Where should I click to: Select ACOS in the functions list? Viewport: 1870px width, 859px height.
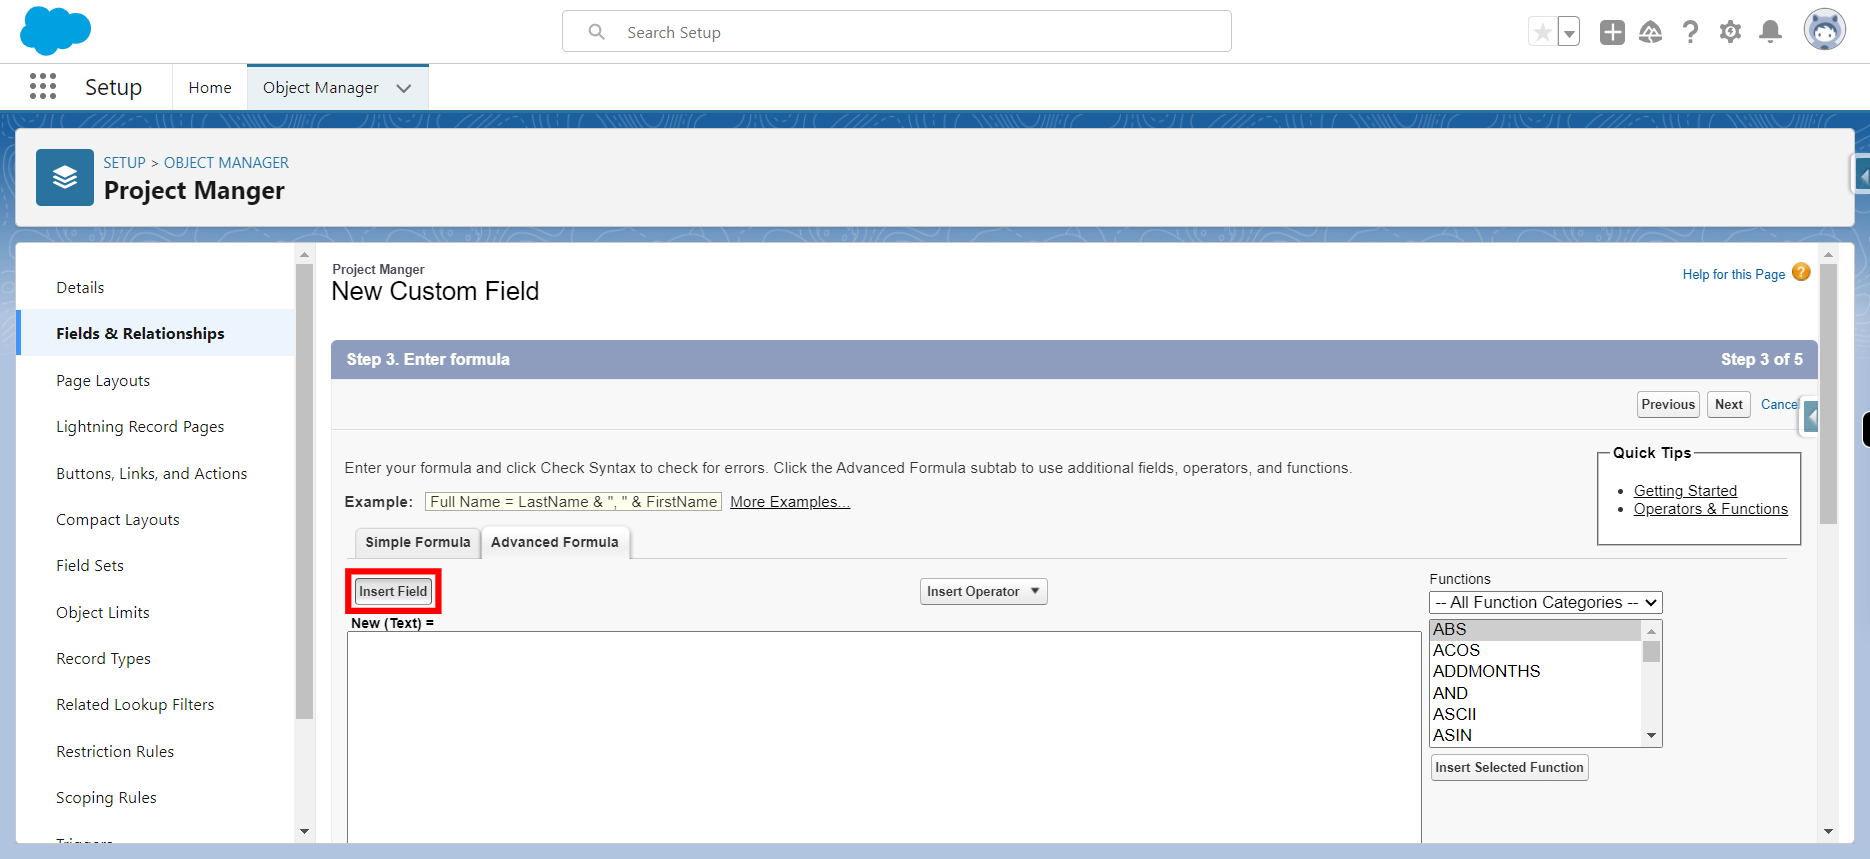1535,650
